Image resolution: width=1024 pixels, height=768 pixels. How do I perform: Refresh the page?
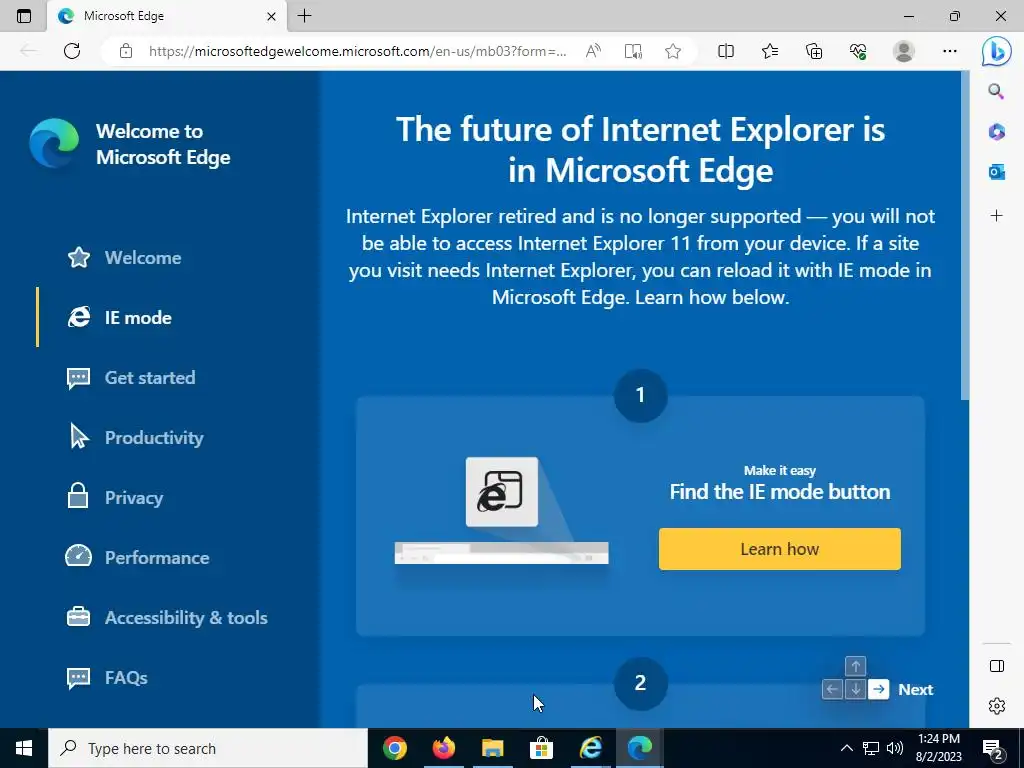pyautogui.click(x=72, y=51)
